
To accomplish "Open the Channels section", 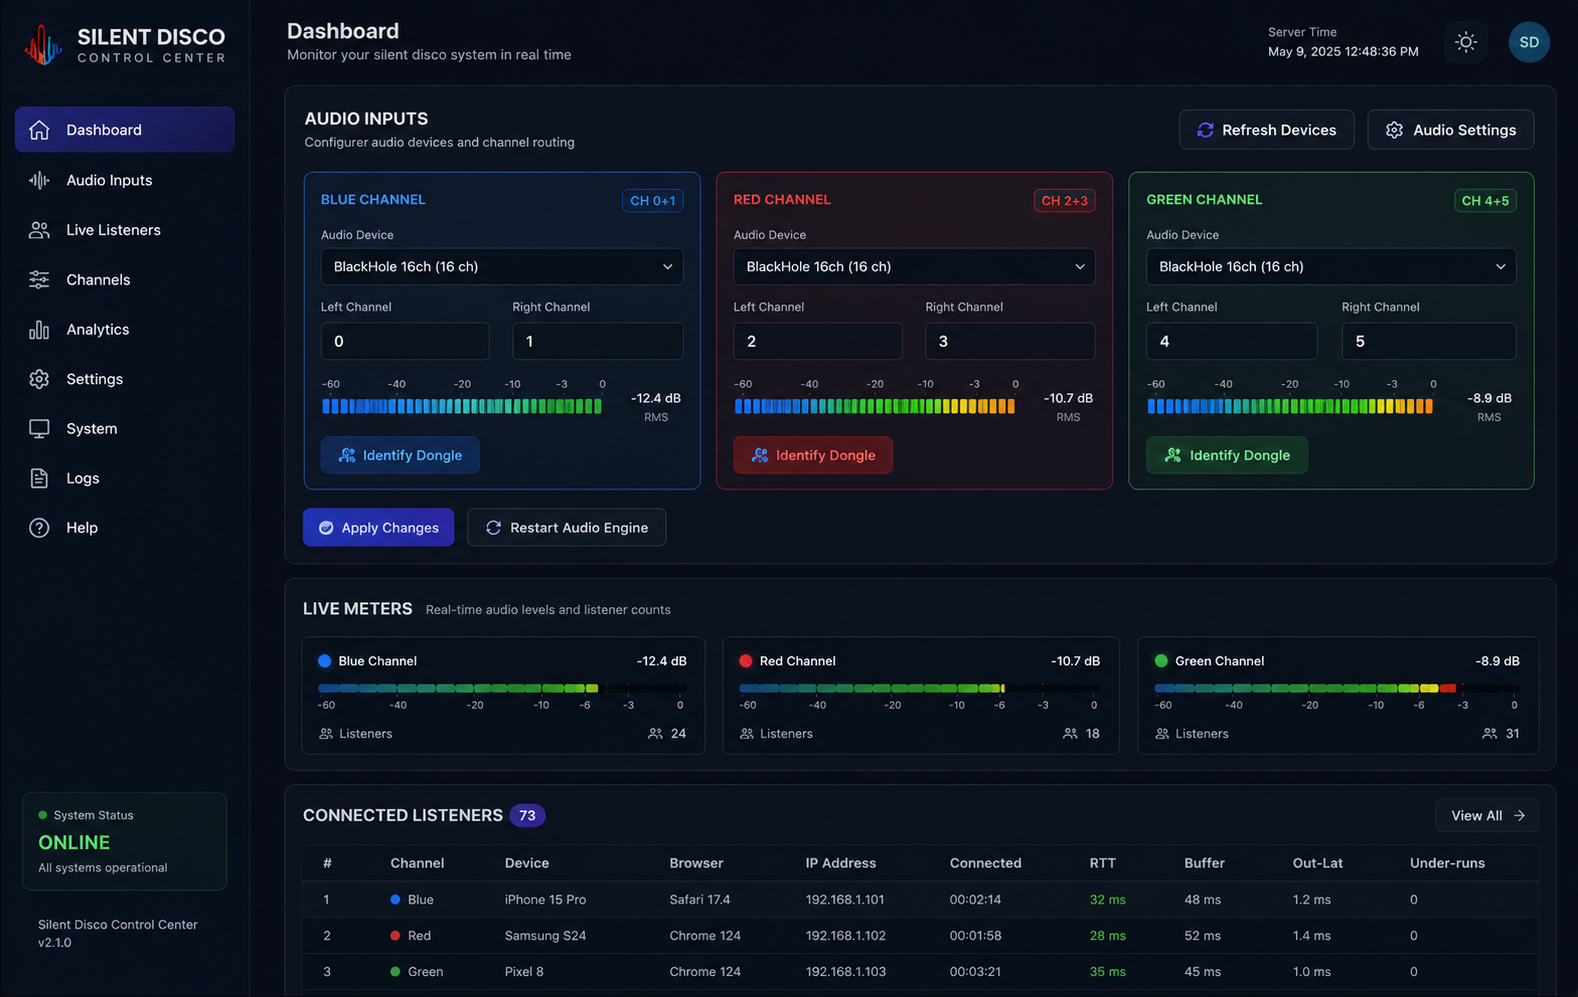I will point(98,280).
